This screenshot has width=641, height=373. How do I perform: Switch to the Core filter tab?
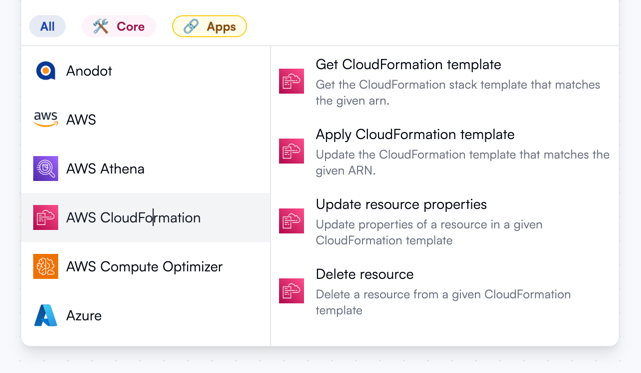point(119,27)
